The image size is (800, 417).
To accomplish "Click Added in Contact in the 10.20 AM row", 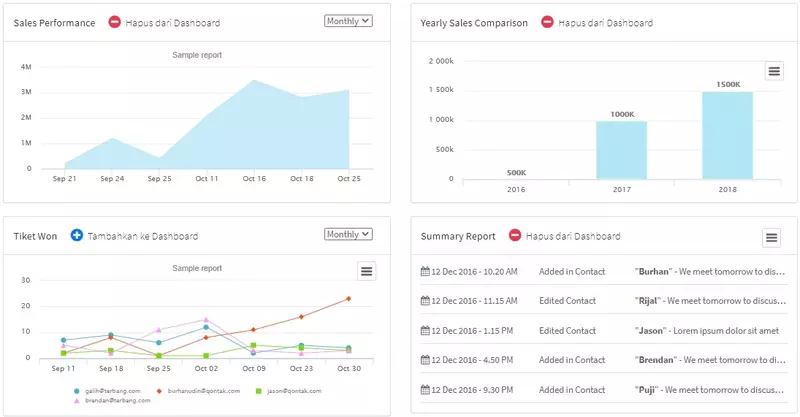I will click(x=572, y=272).
